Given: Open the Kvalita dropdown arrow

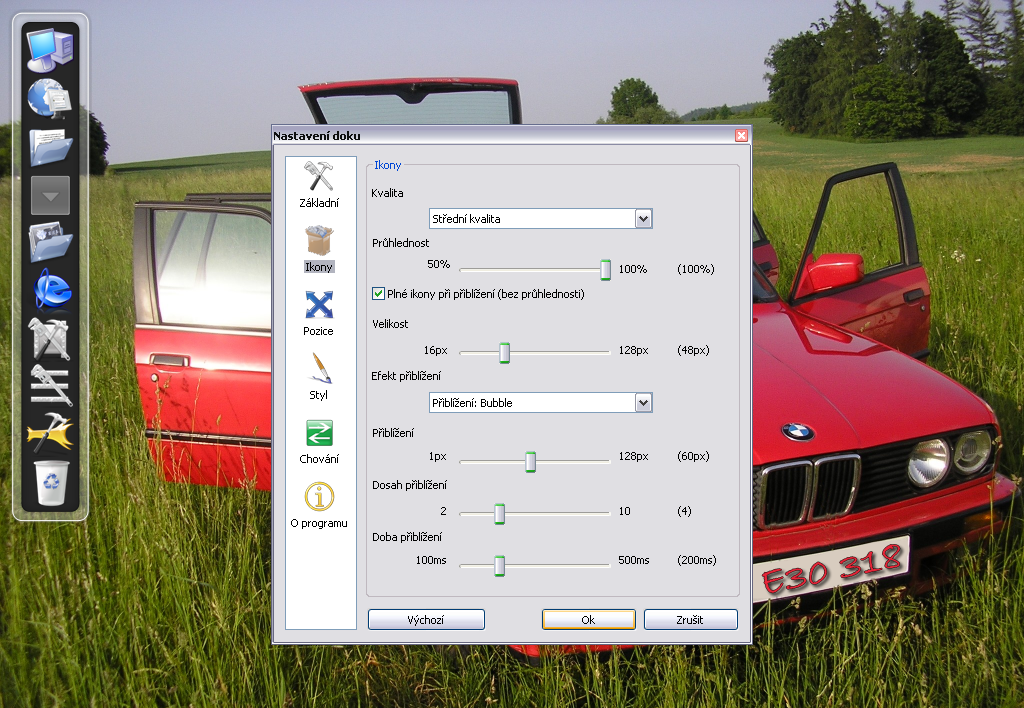Looking at the screenshot, I should pyautogui.click(x=643, y=219).
